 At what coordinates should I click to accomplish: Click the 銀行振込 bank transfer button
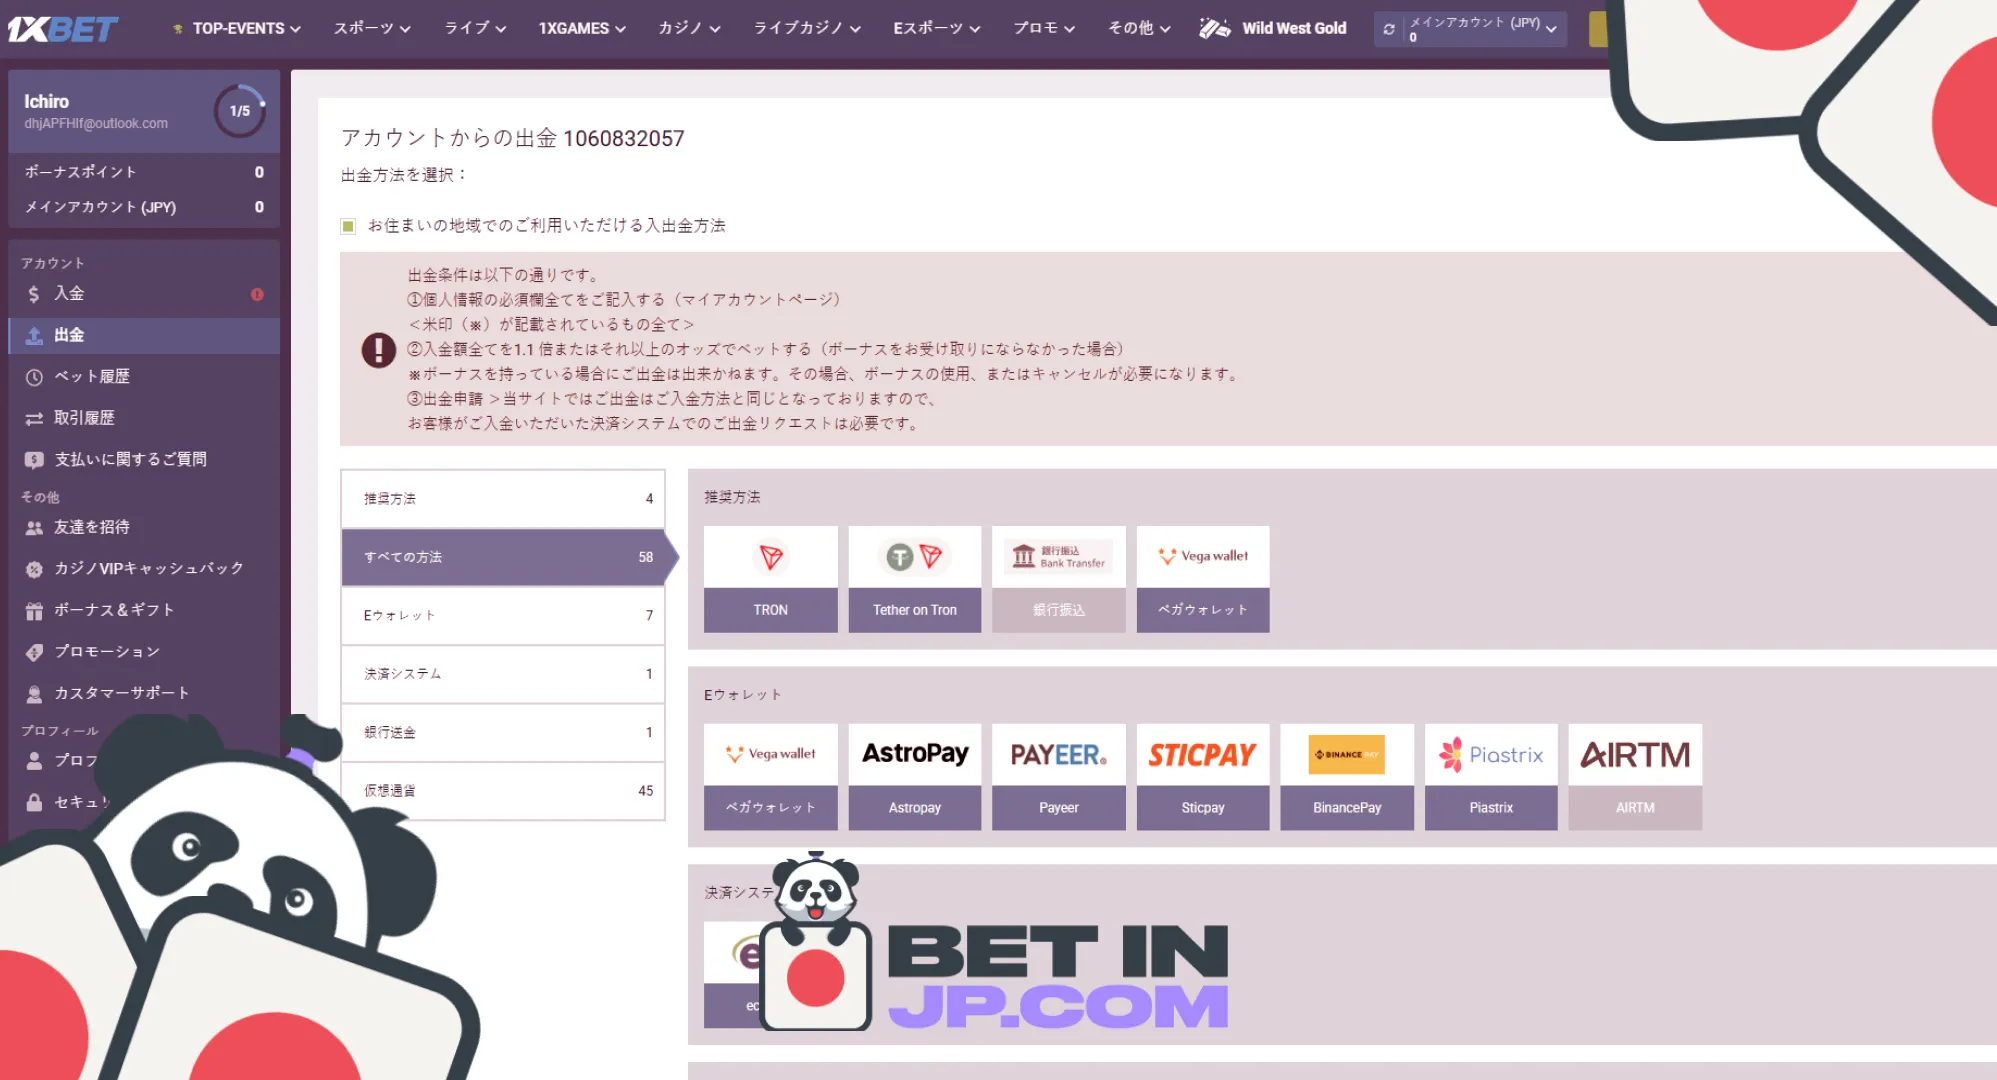pos(1059,610)
